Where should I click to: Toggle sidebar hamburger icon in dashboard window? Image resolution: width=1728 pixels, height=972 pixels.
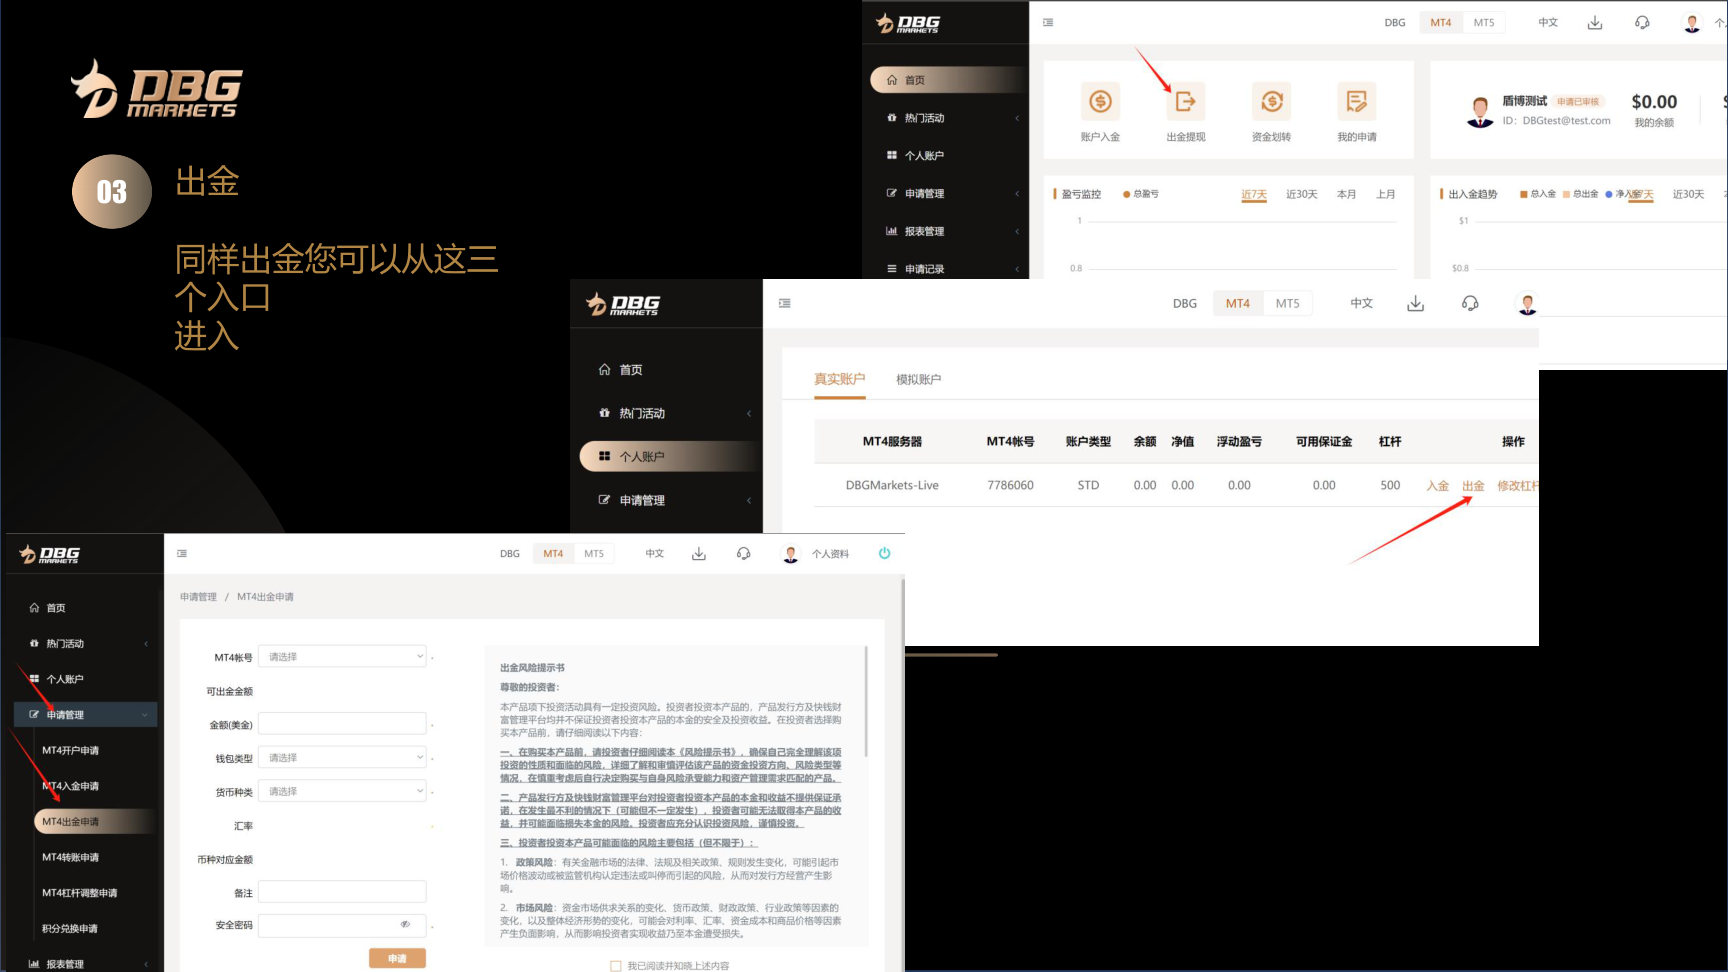1048,22
